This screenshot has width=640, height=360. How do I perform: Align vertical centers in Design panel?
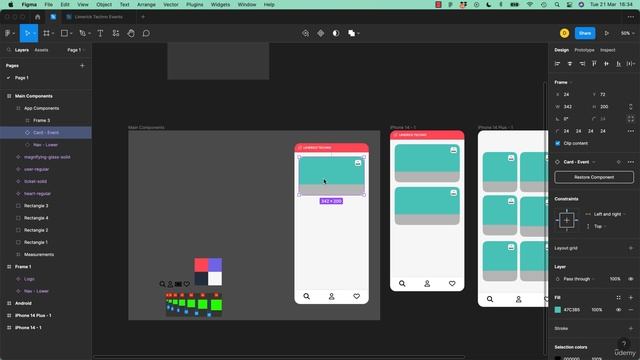coord(607,64)
